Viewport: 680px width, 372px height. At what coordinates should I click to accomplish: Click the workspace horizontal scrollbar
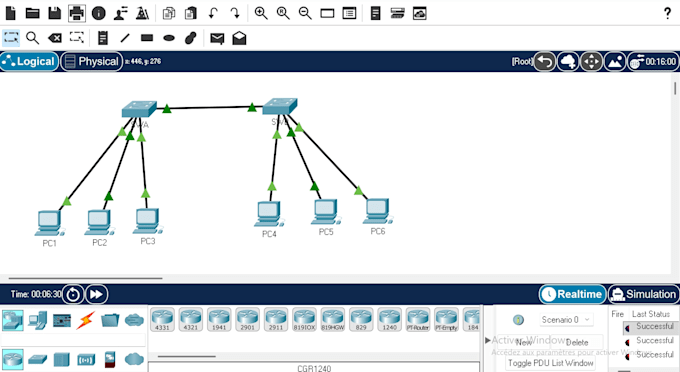pos(85,278)
